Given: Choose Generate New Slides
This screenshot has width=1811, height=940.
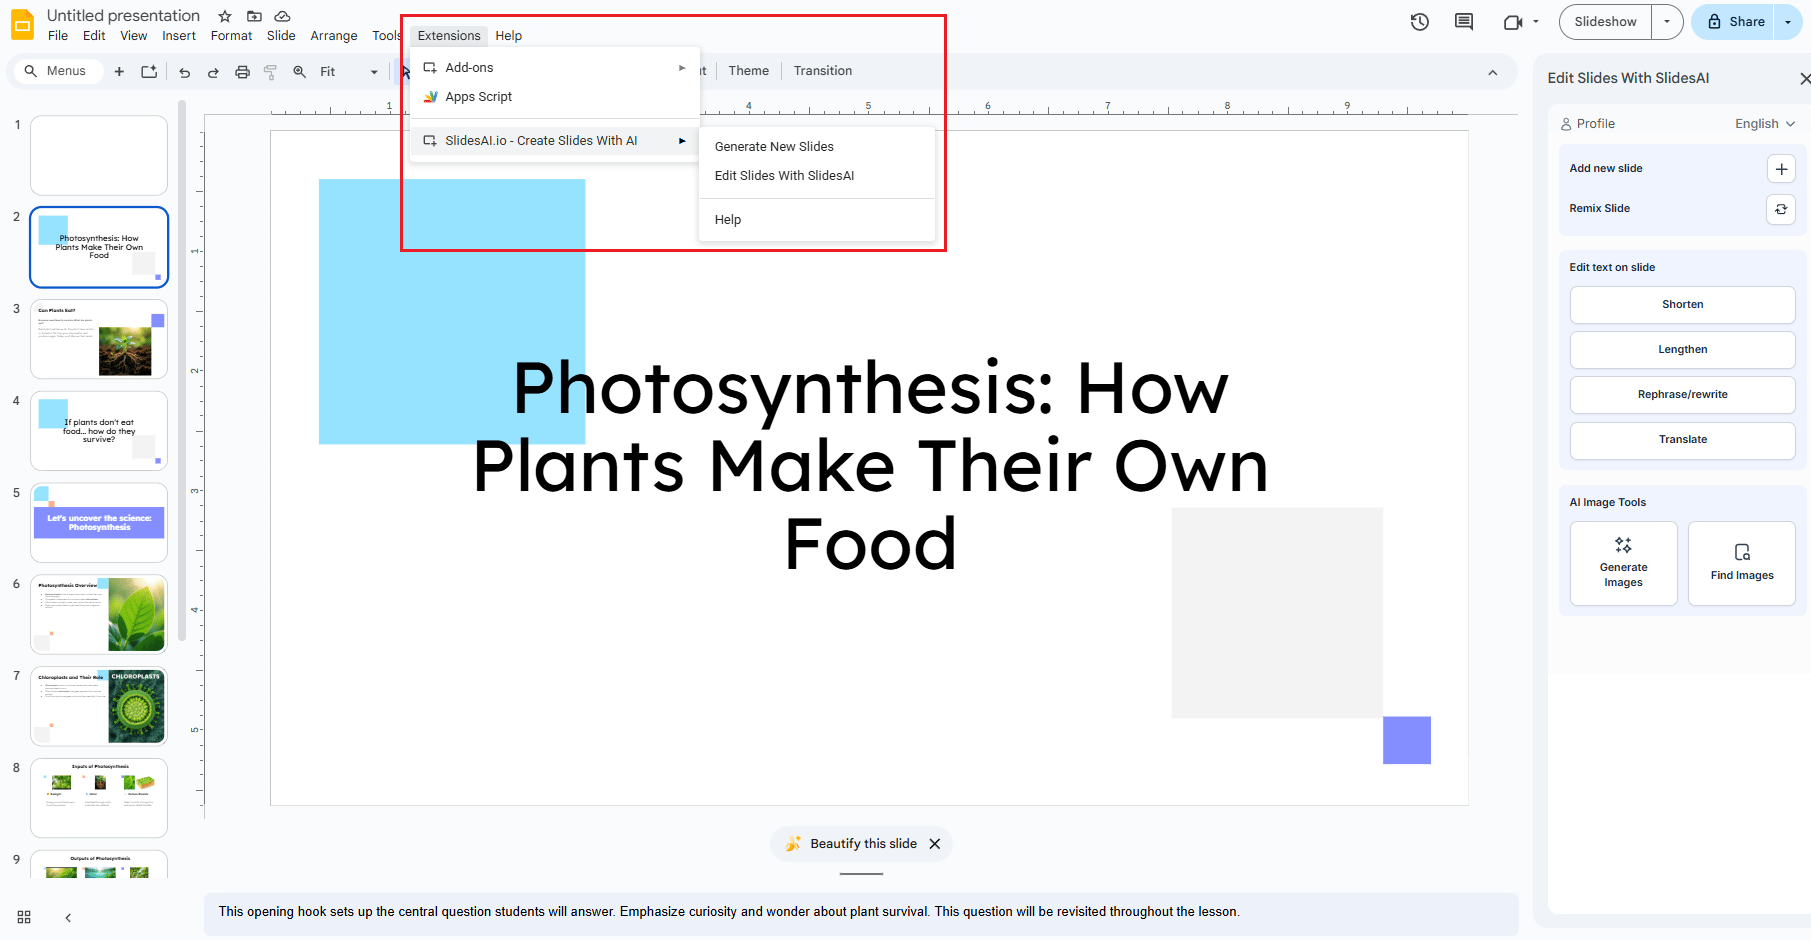Looking at the screenshot, I should (x=817, y=147).
